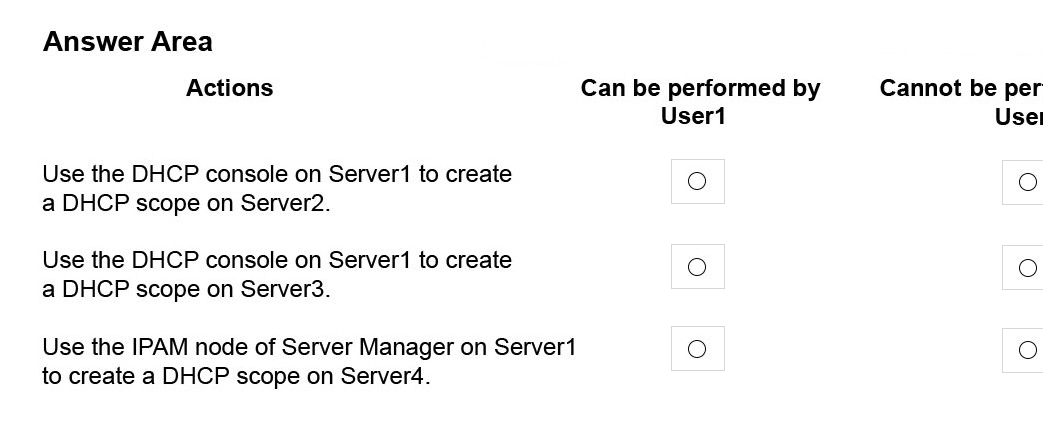This screenshot has width=1043, height=447.
Task: Click the IPAM node Server4 action description
Action: (x=309, y=361)
